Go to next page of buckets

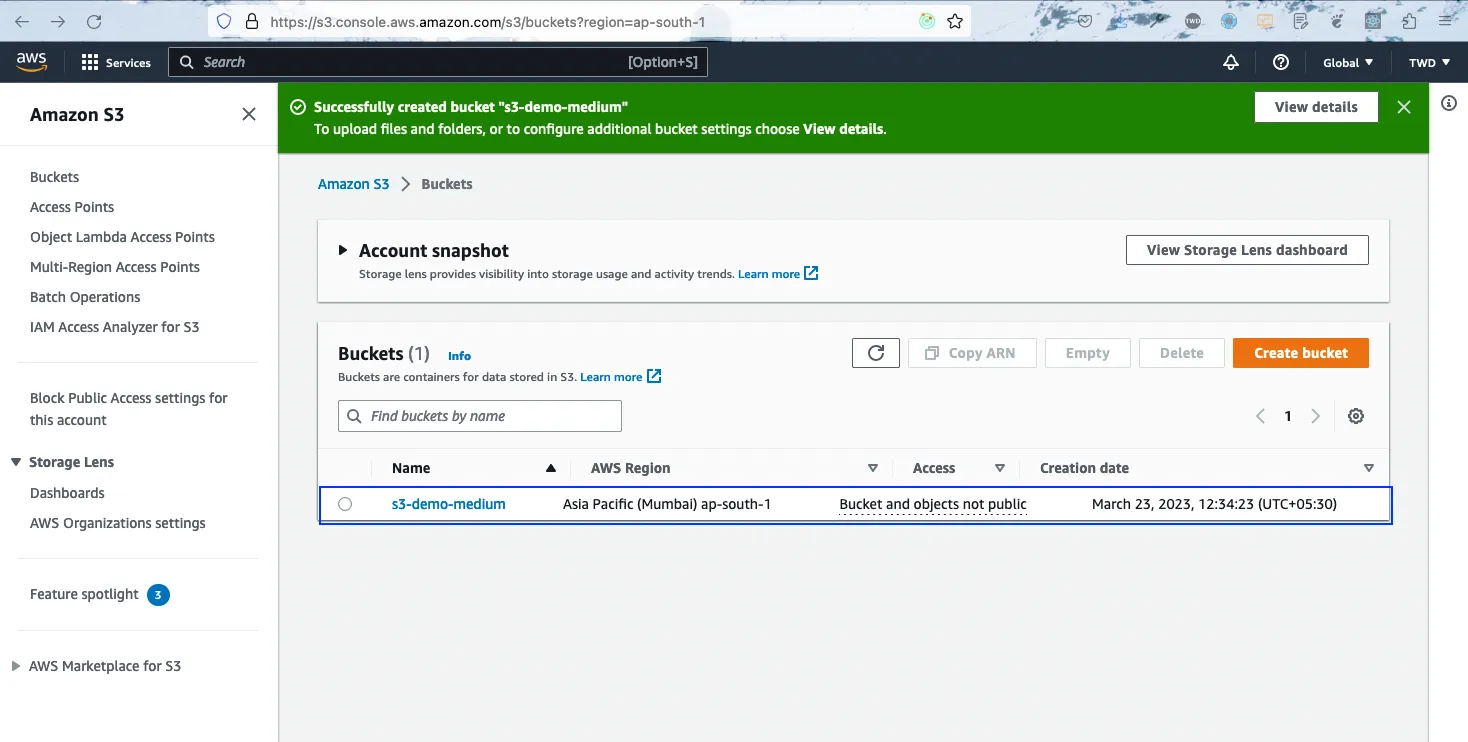(1316, 416)
